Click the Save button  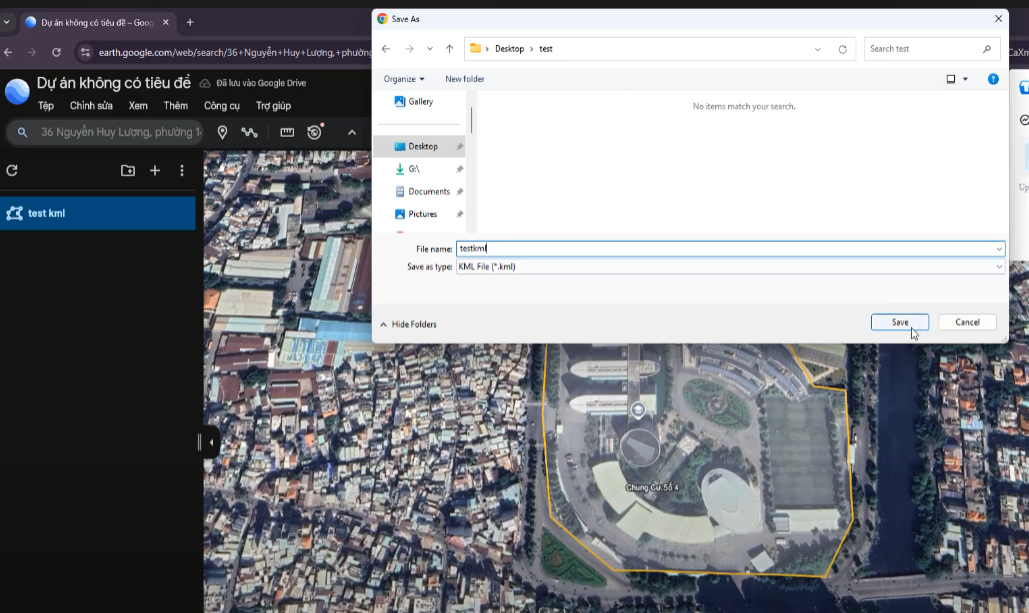click(x=900, y=322)
